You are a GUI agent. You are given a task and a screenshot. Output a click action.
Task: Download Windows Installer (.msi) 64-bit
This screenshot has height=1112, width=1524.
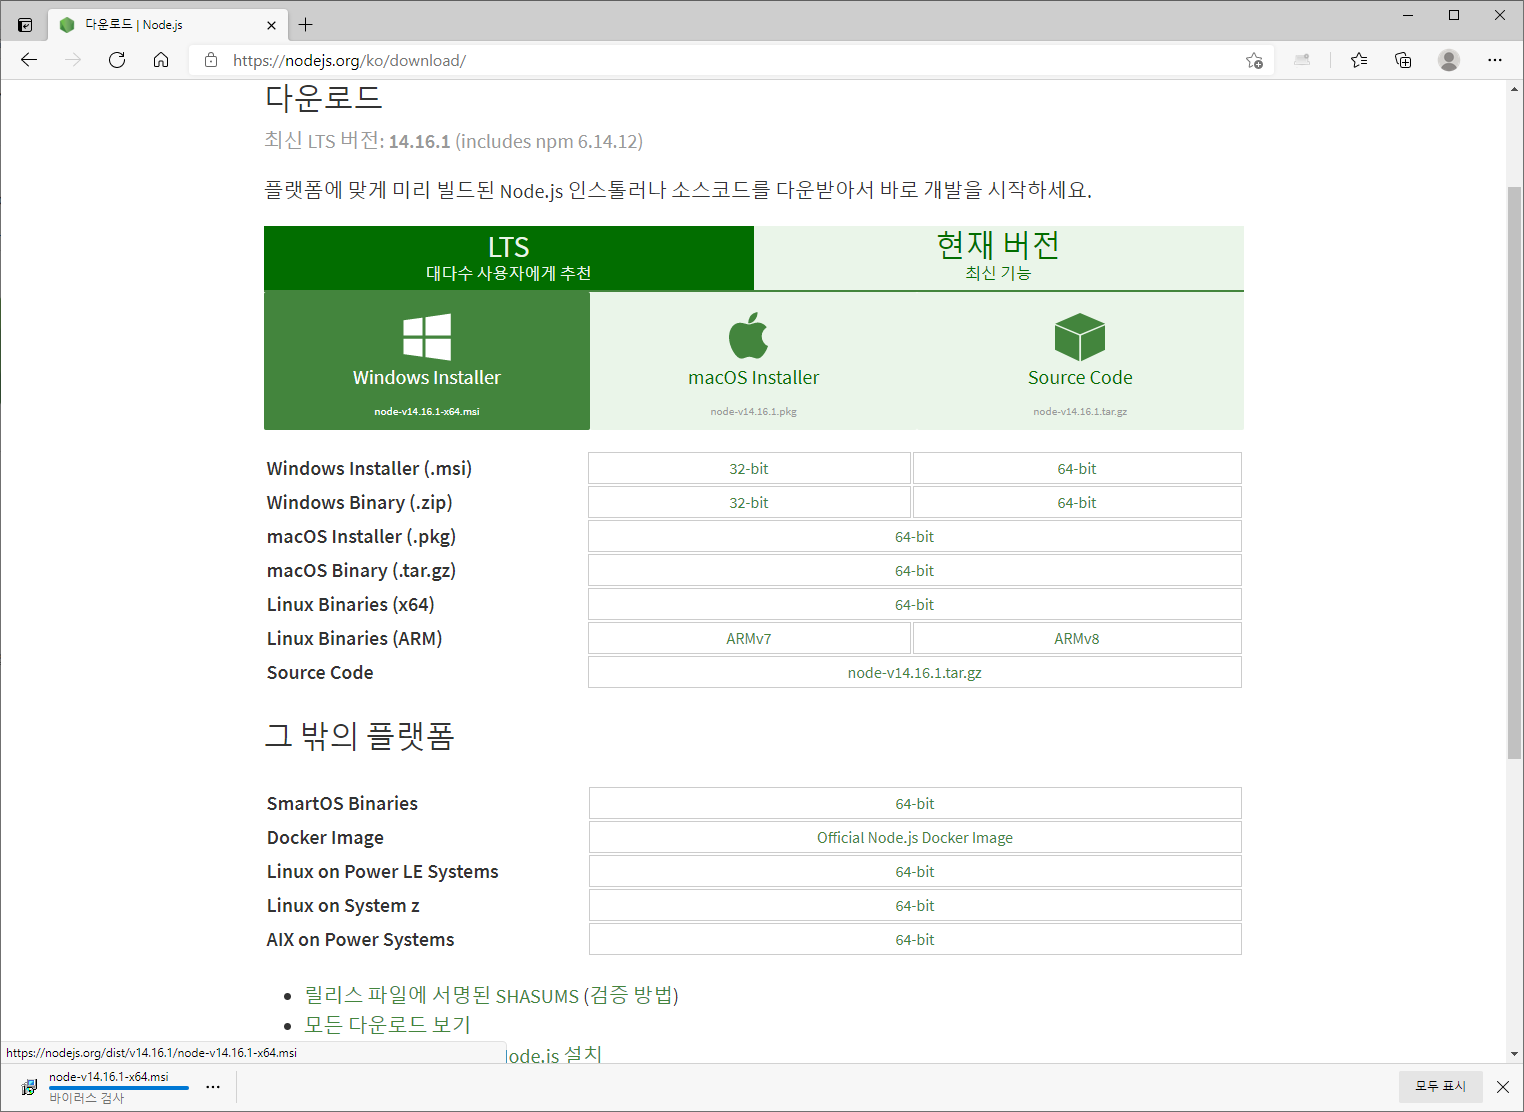(1077, 468)
